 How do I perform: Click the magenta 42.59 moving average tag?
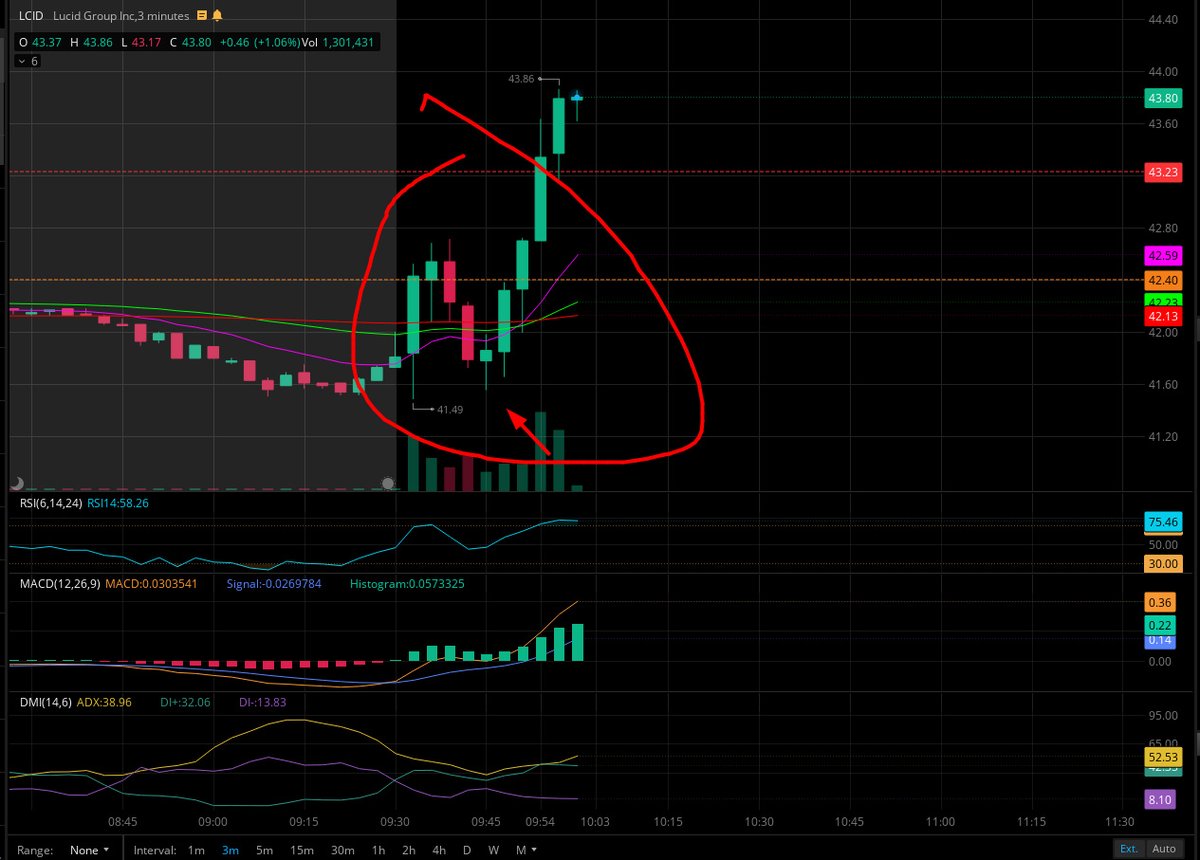click(x=1163, y=256)
